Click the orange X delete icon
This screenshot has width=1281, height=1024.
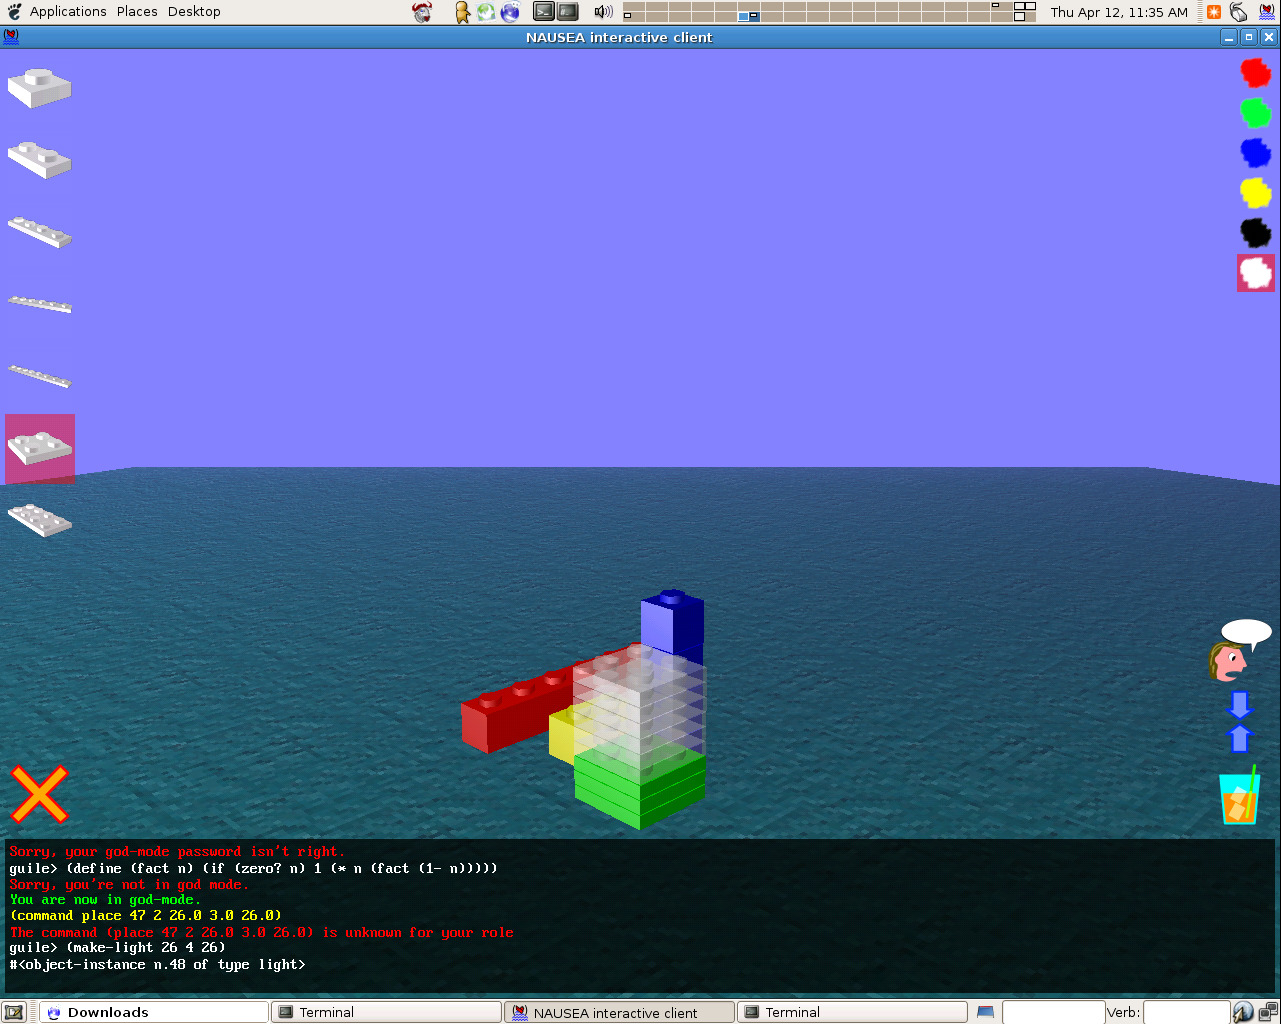[x=39, y=794]
